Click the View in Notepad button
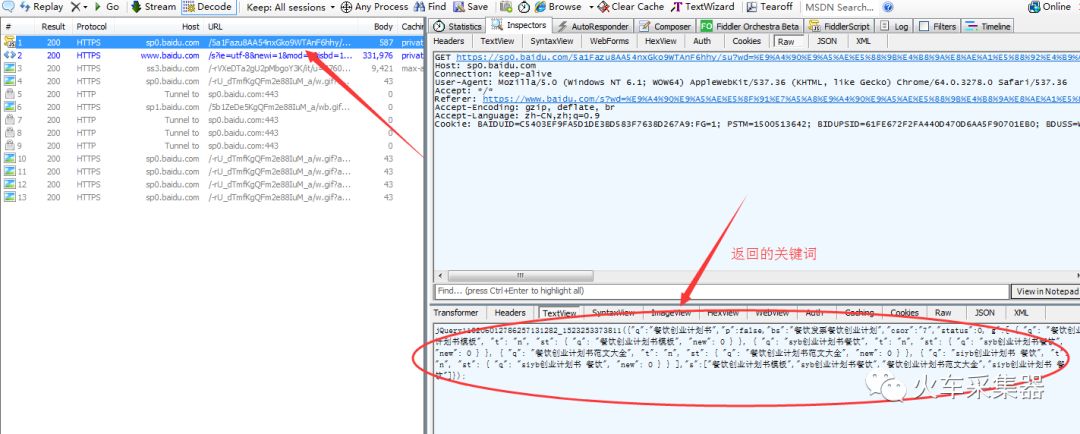Screen dimensions: 1080x434 (1046, 291)
